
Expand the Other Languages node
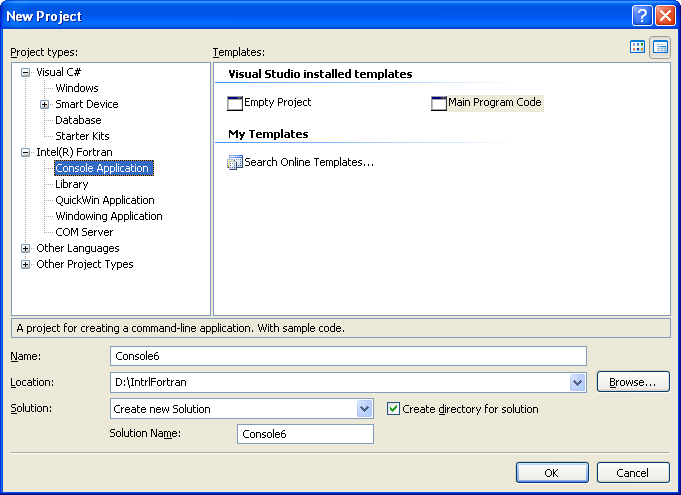(26, 248)
